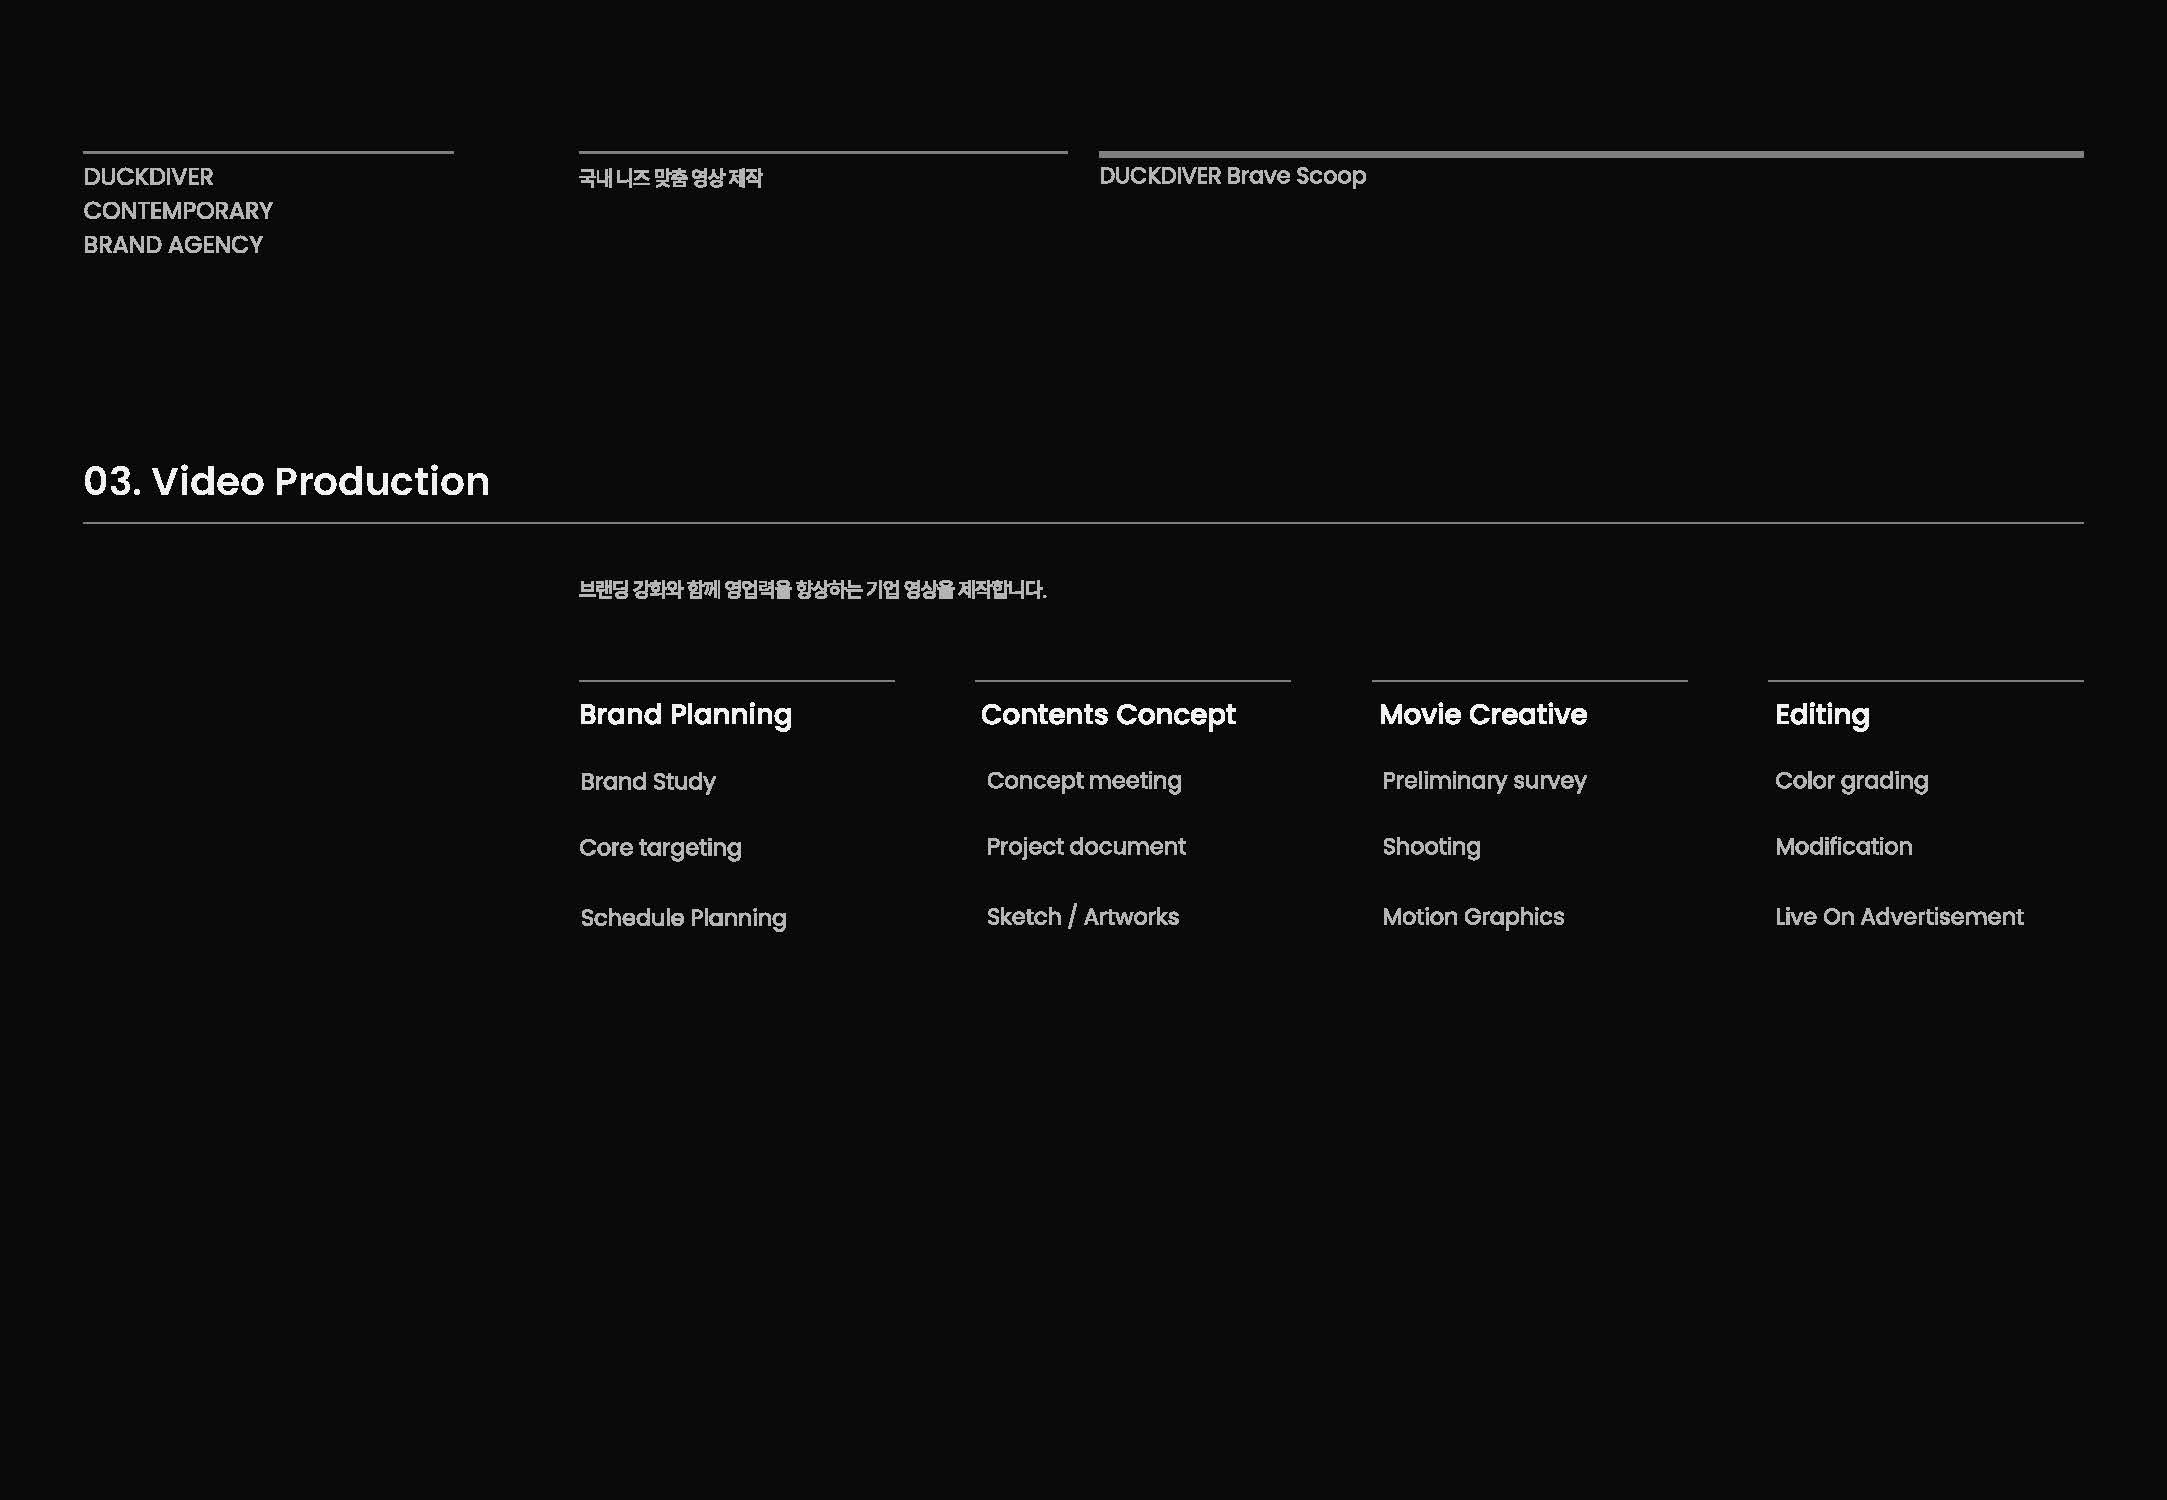Click the Modification item
This screenshot has height=1500, width=2167.
(x=1843, y=847)
